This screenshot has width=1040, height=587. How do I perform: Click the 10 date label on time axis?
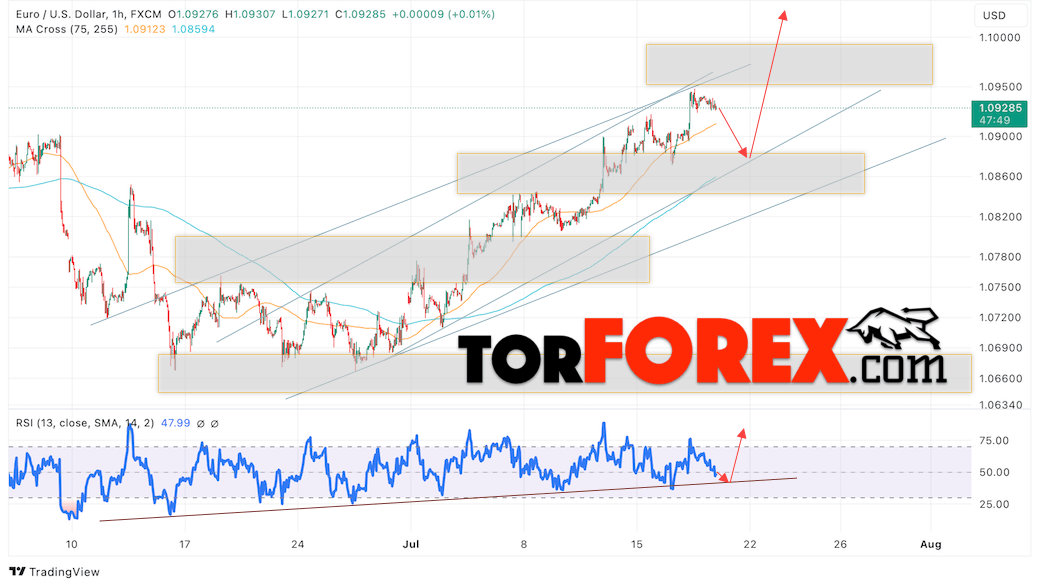pyautogui.click(x=72, y=545)
